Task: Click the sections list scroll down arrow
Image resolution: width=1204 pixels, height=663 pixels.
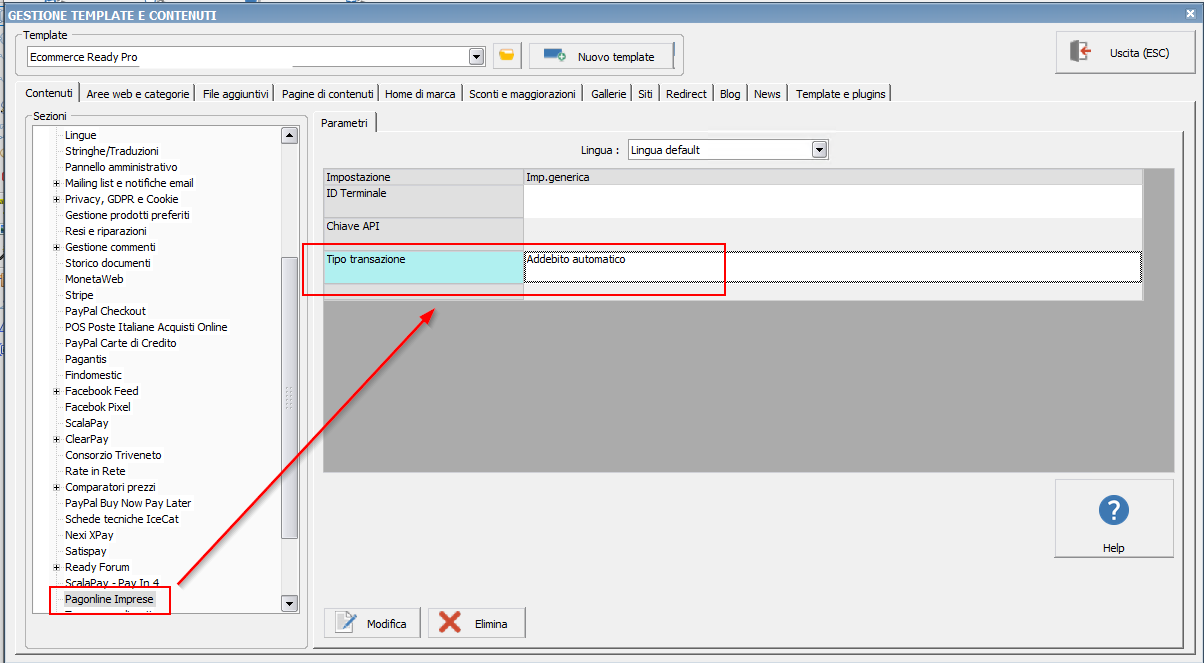Action: click(290, 603)
